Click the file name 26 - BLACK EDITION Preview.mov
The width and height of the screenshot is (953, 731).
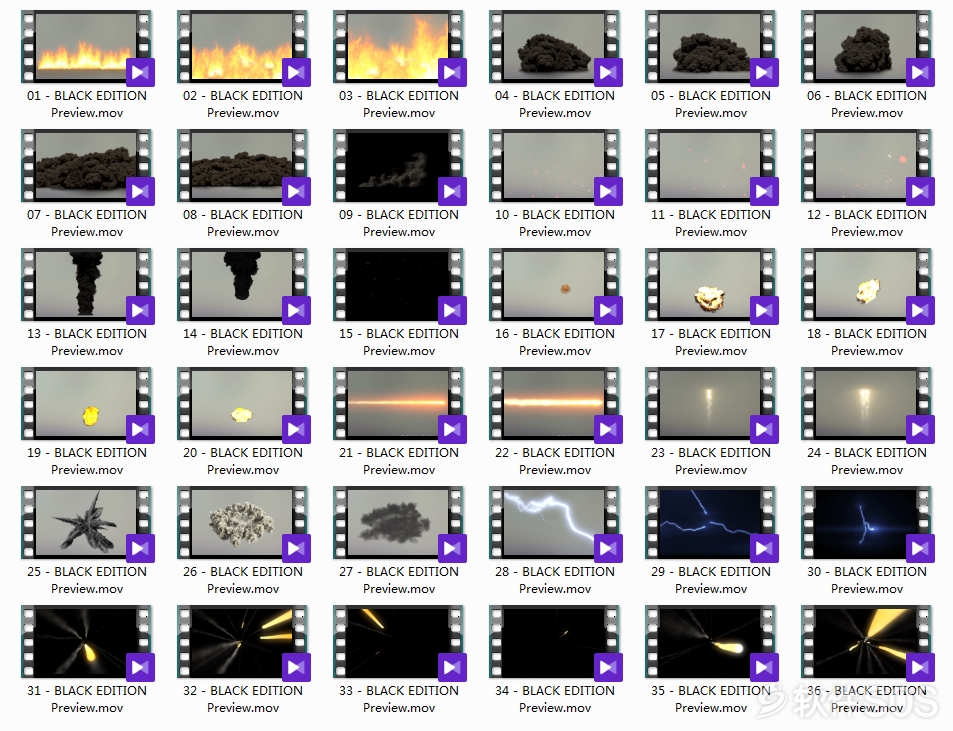coord(243,580)
